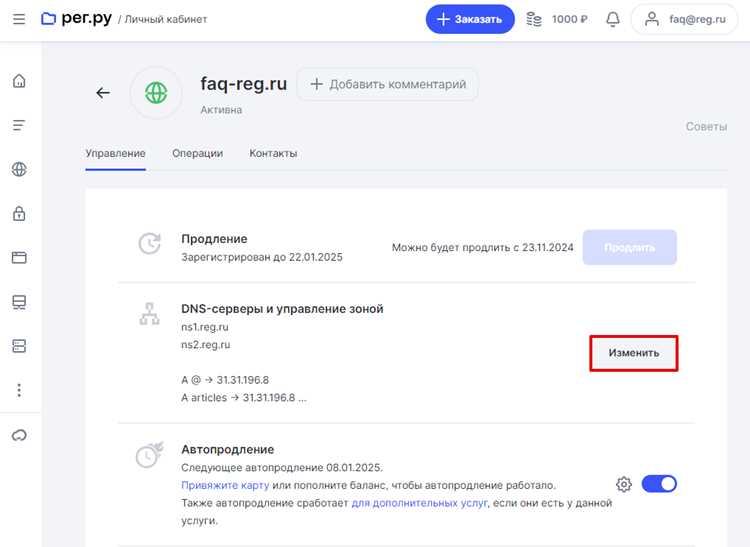Go back with the left arrow

(103, 93)
